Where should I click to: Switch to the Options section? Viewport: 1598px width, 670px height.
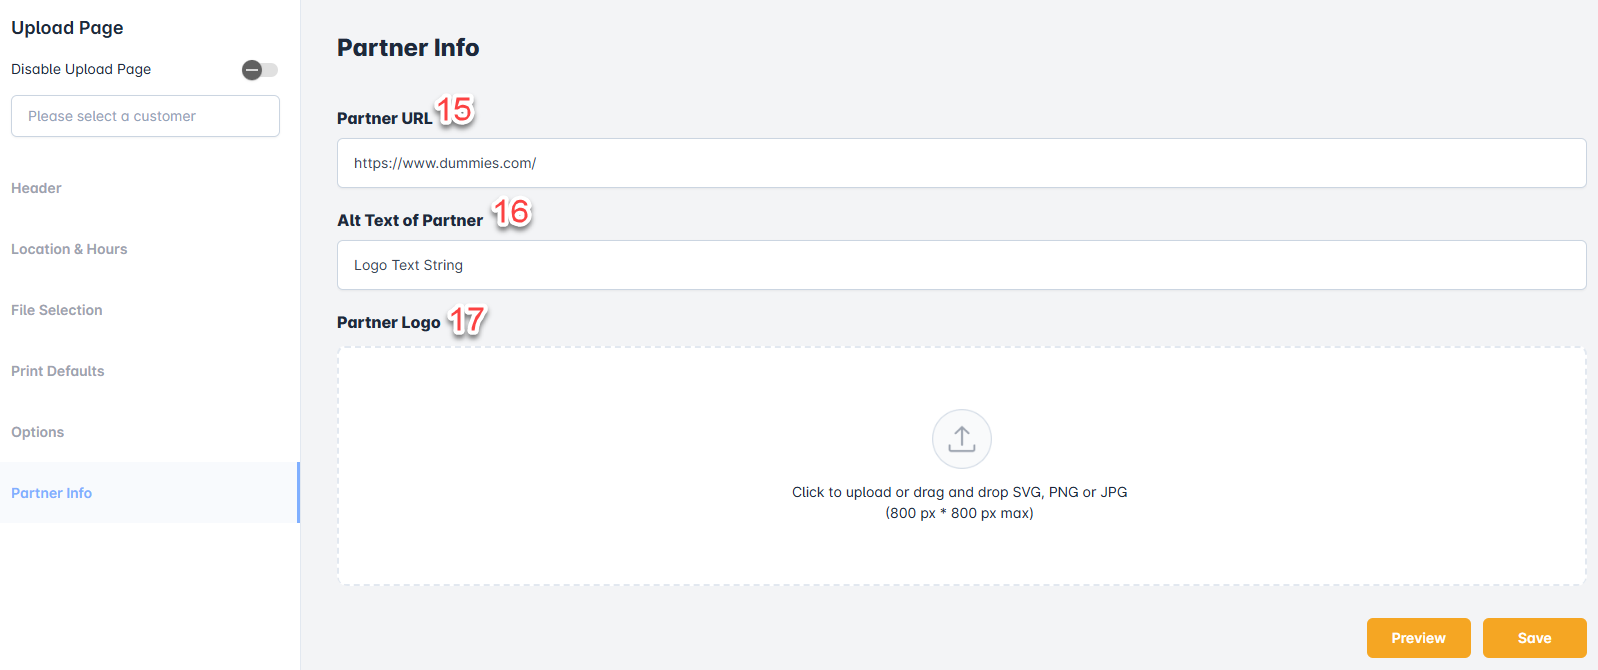[38, 432]
